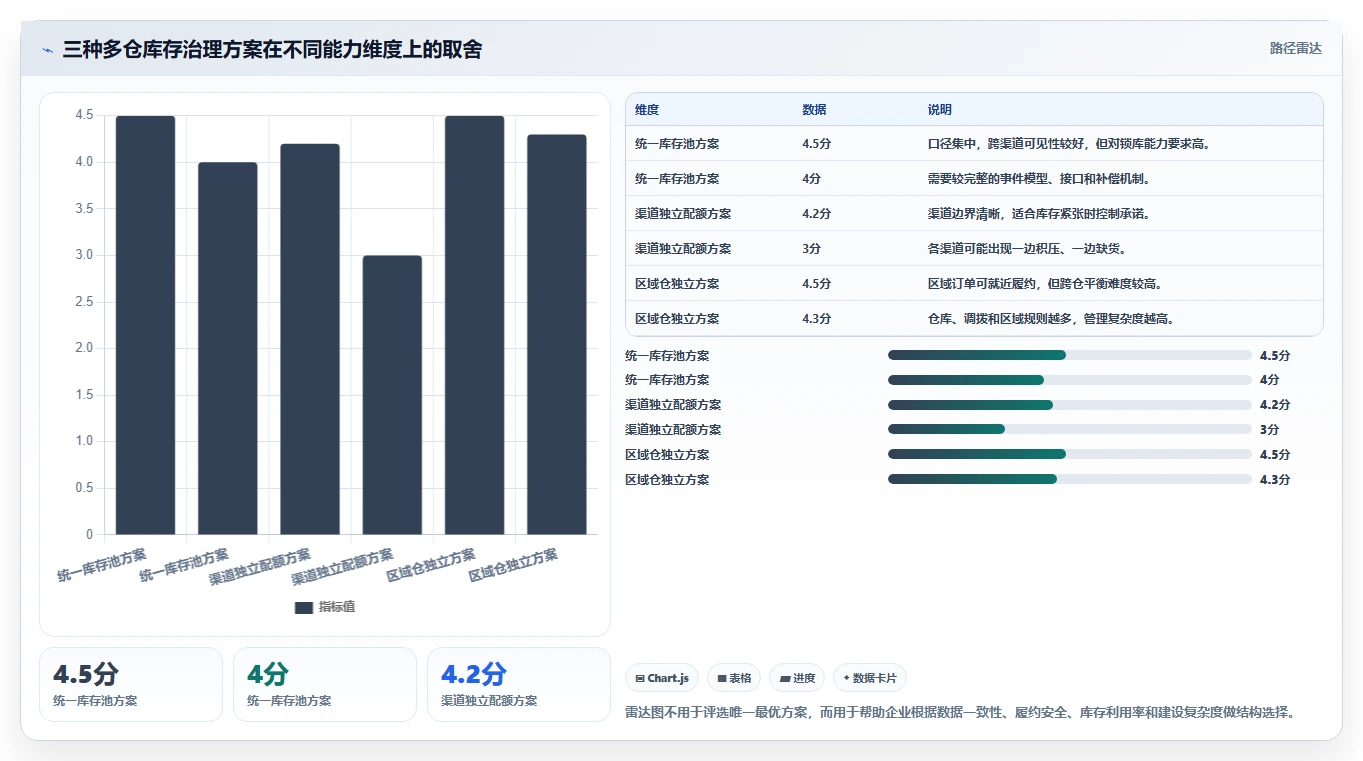Click the Chart.js chip icon

point(640,678)
